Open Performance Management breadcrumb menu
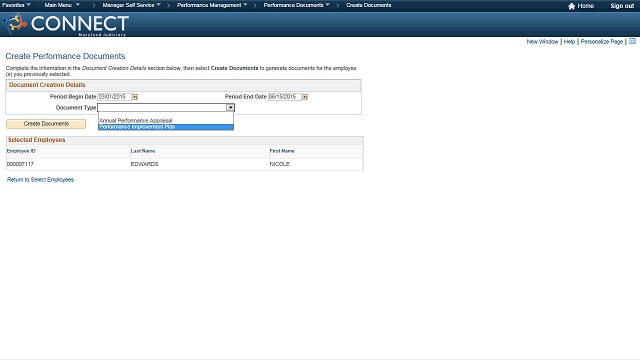Viewport: 640px width, 360px height. coord(212,5)
